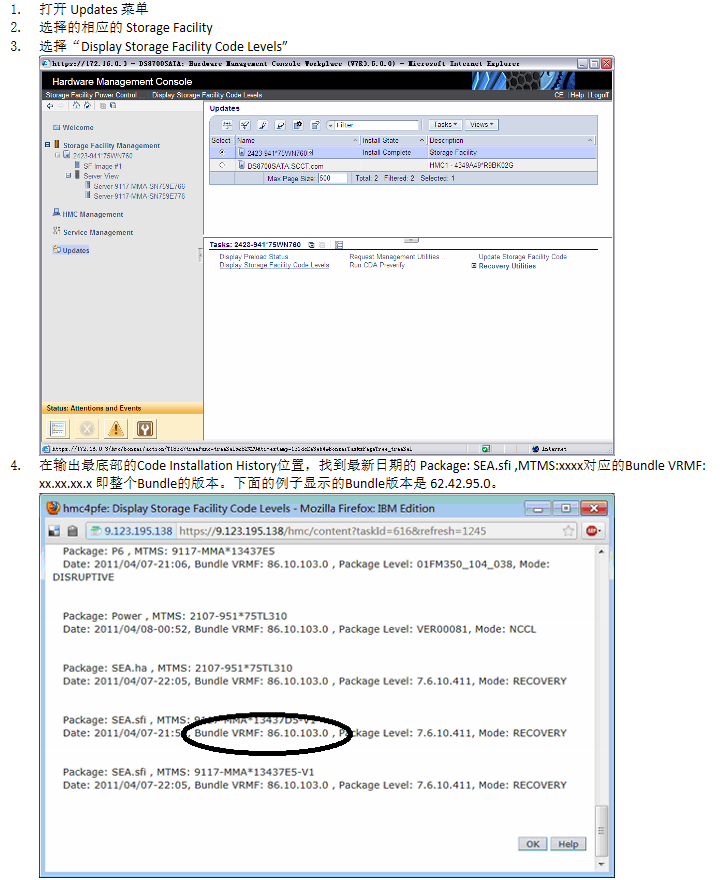The height and width of the screenshot is (880, 720).
Task: Open the dropdown arrow left of Filter box
Action: 330,125
